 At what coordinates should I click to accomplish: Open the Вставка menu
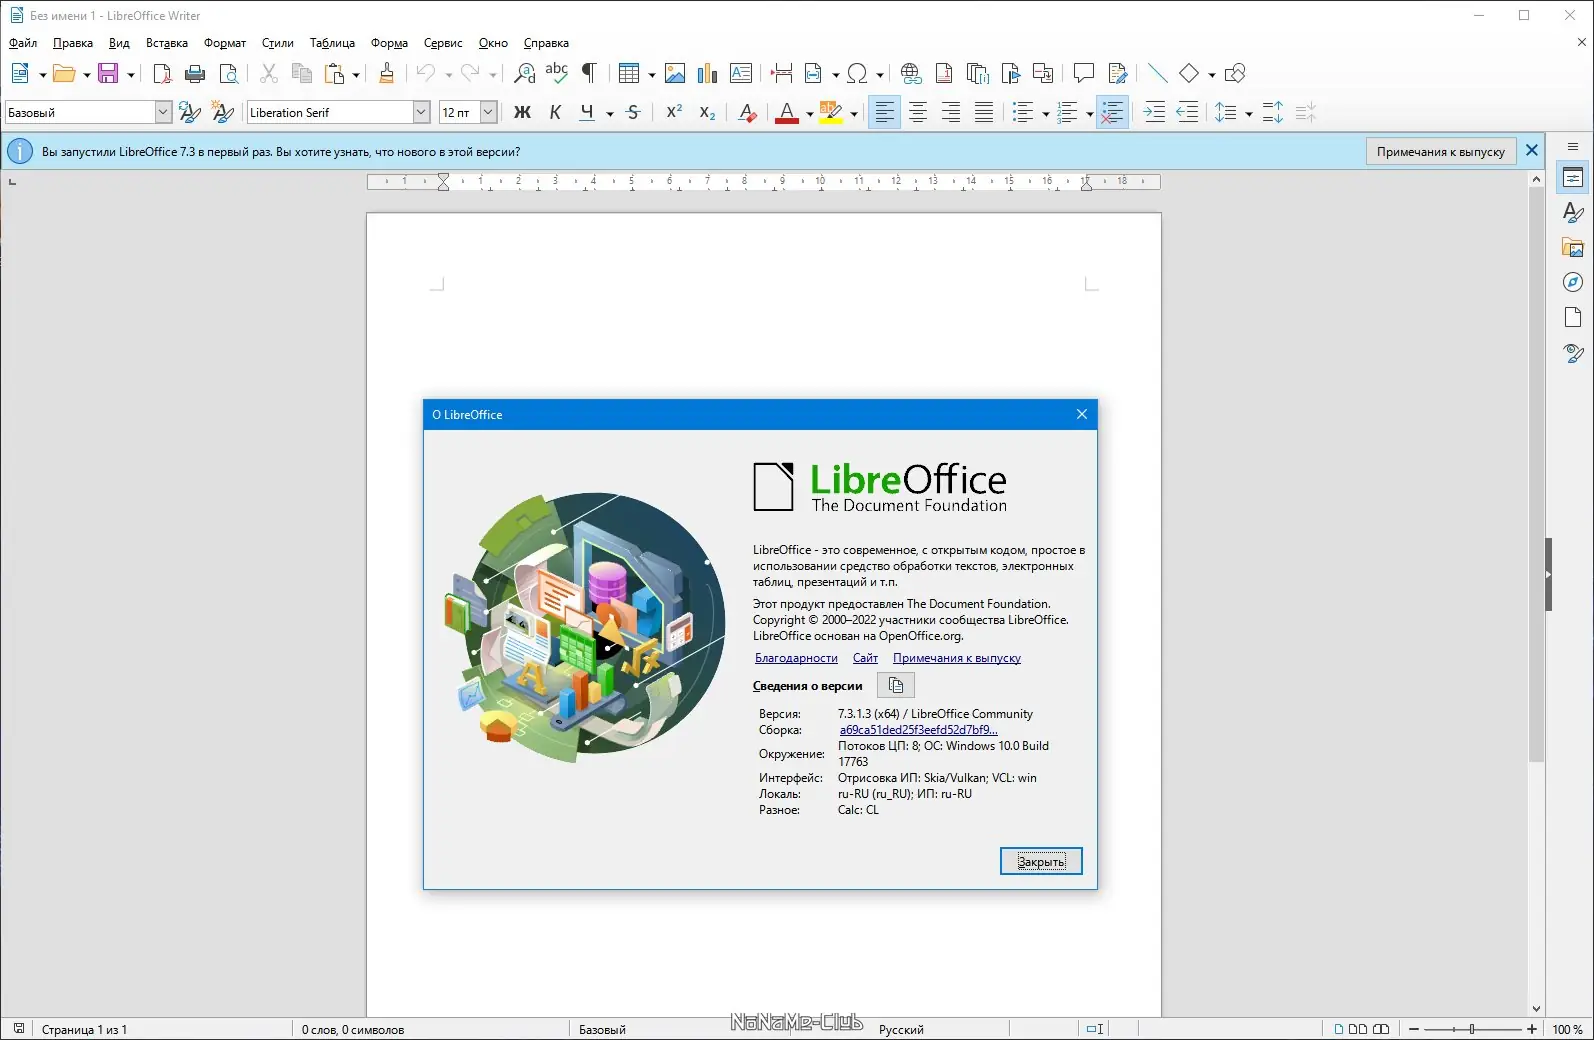tap(167, 43)
